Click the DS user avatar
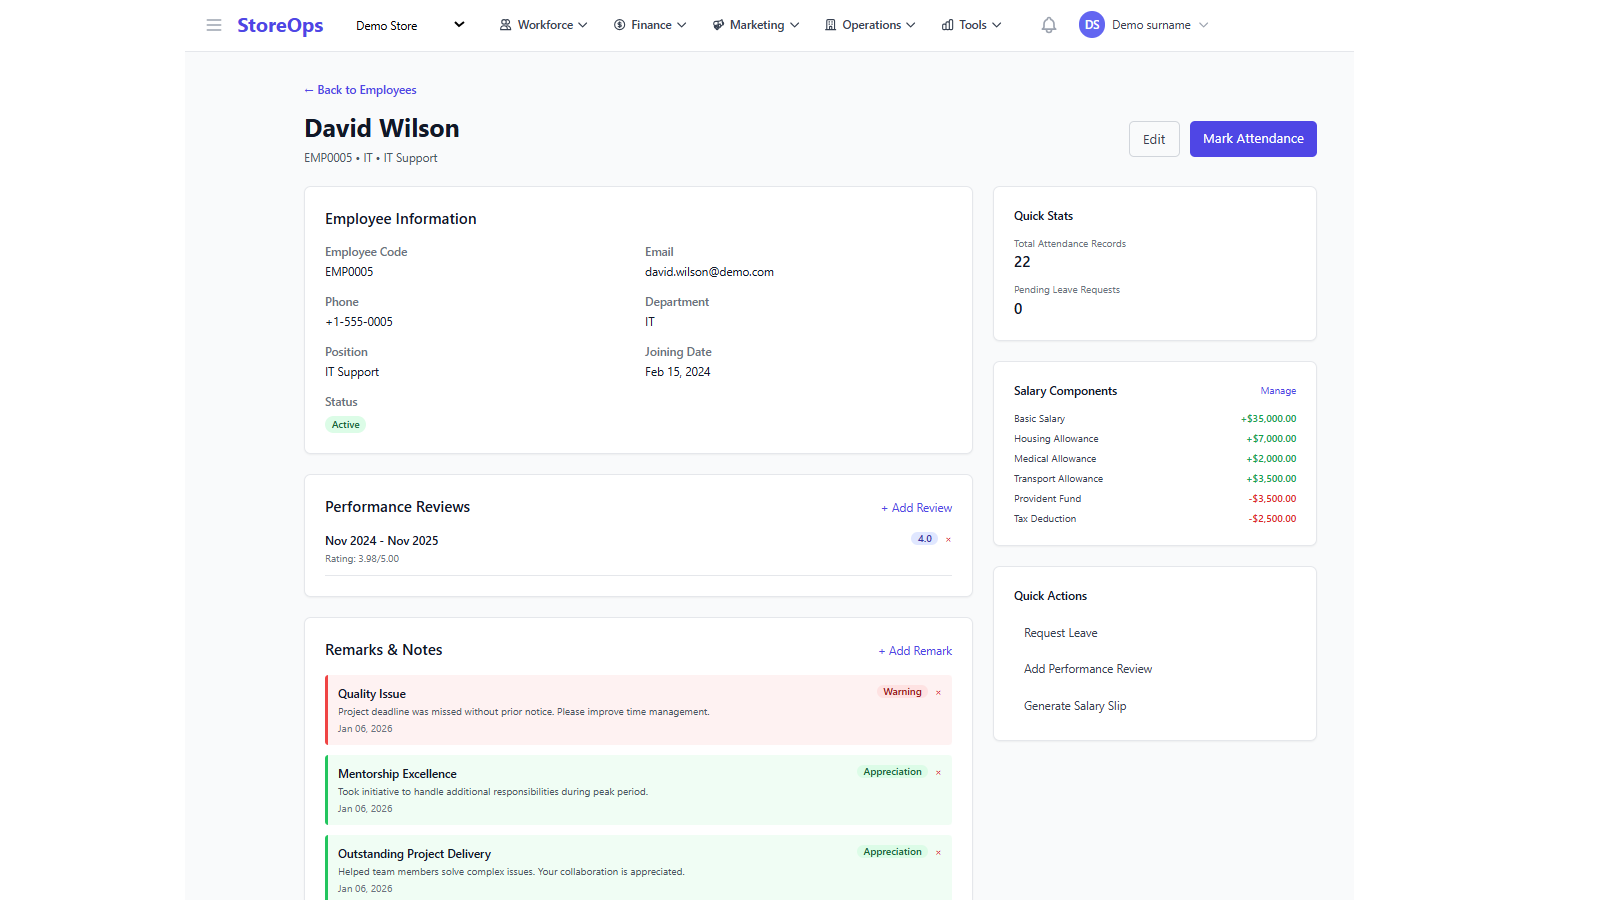The image size is (1600, 900). click(1092, 24)
